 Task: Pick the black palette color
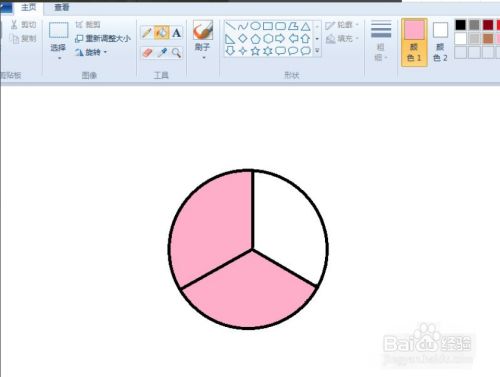(460, 25)
